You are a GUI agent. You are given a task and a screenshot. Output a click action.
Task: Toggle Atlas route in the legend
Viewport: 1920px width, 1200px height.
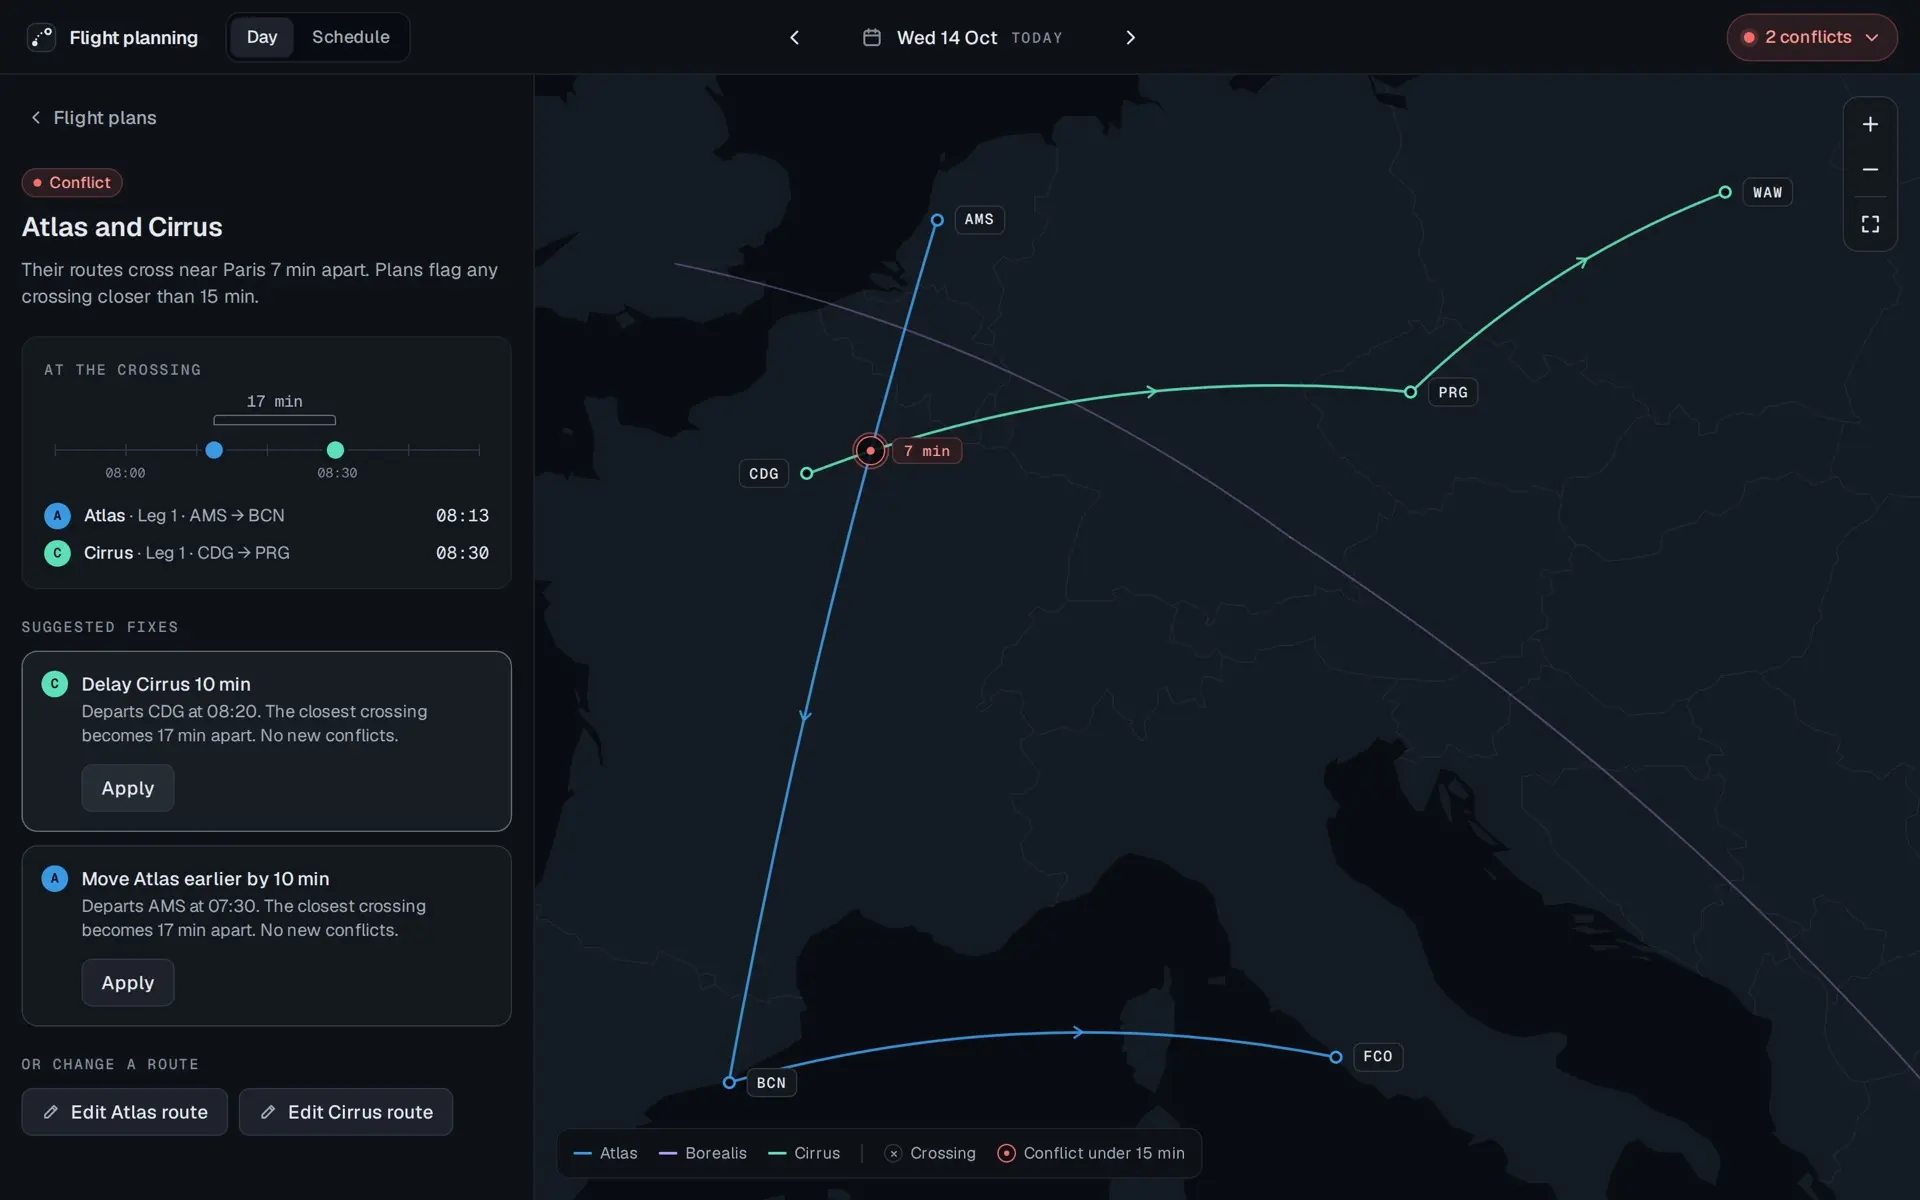pos(605,1153)
